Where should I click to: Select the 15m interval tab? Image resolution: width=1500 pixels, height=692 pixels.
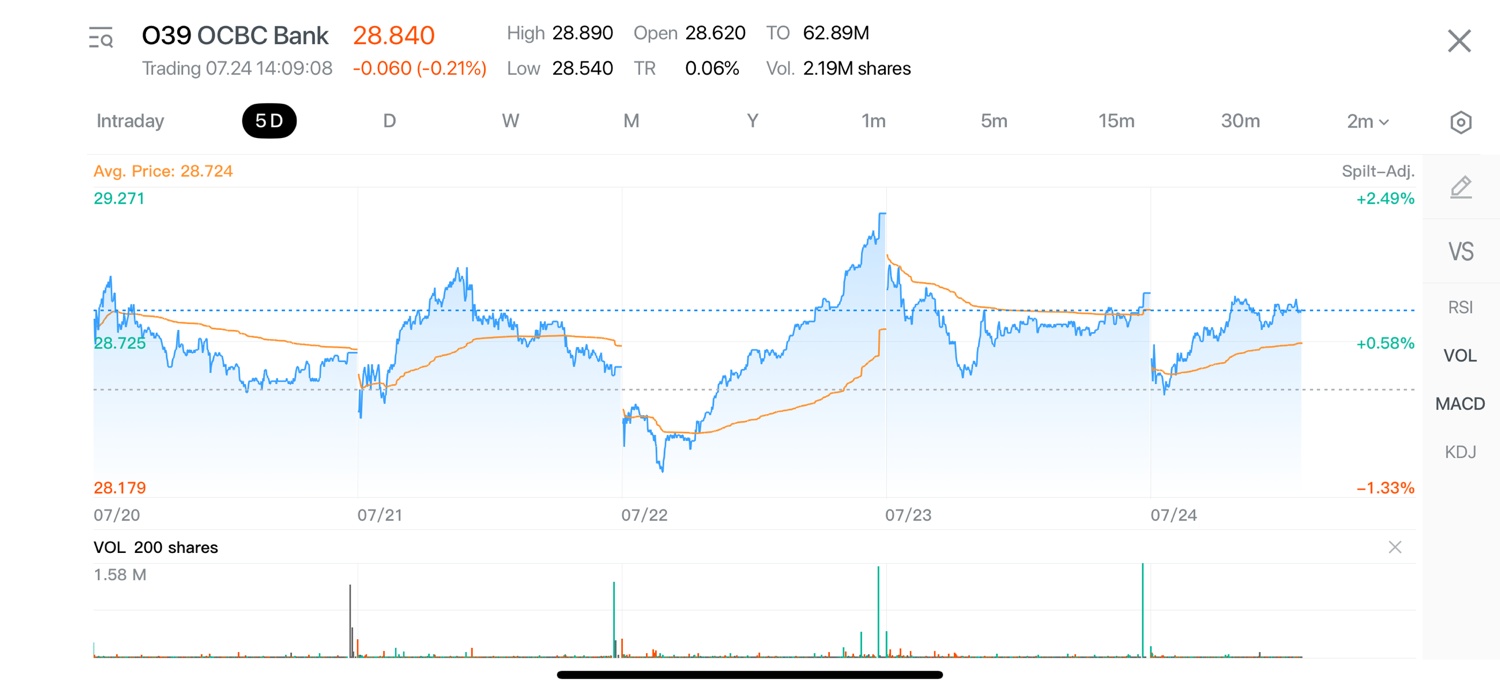[1116, 121]
